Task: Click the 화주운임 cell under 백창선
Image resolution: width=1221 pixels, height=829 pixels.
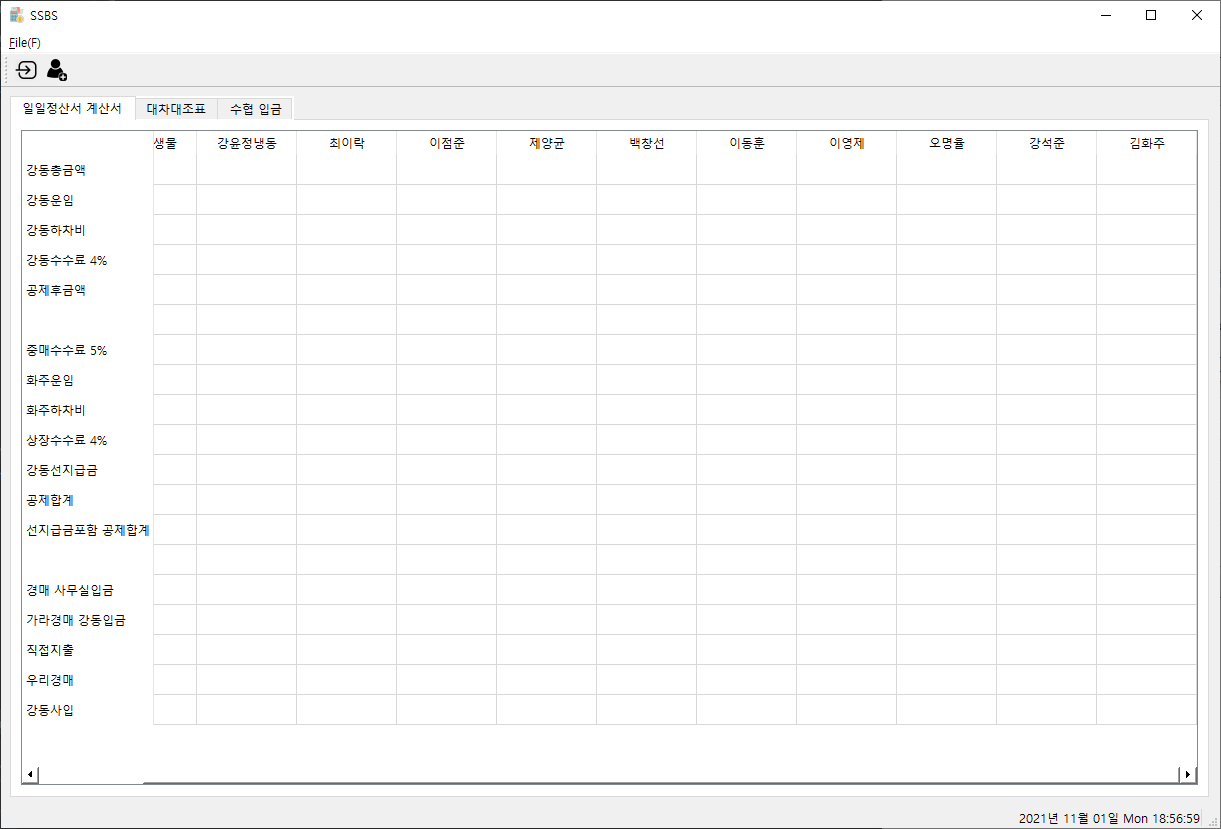Action: click(646, 380)
